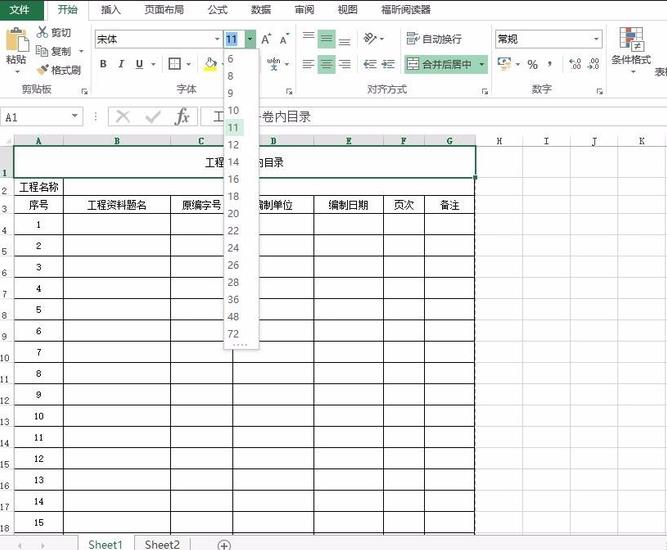667x550 pixels.
Task: Switch to the 审阅 Review tab
Action: pyautogui.click(x=304, y=10)
